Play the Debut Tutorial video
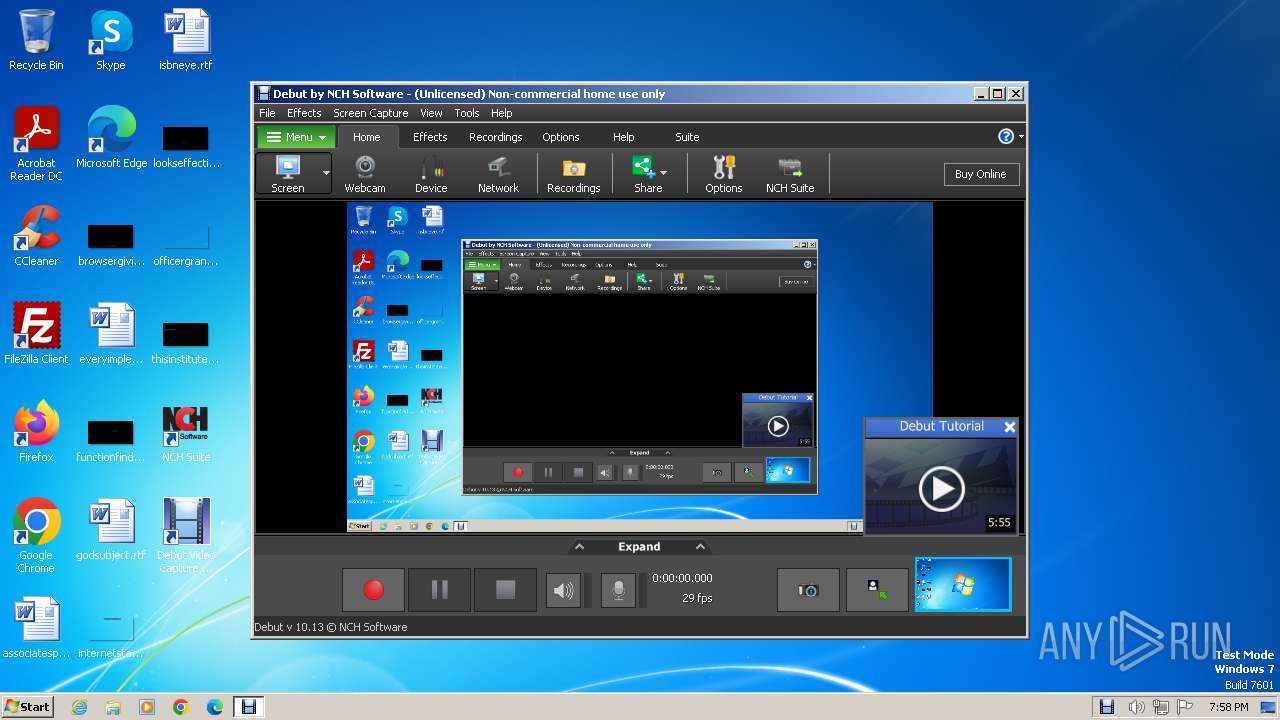The height and width of the screenshot is (720, 1280). pos(941,489)
